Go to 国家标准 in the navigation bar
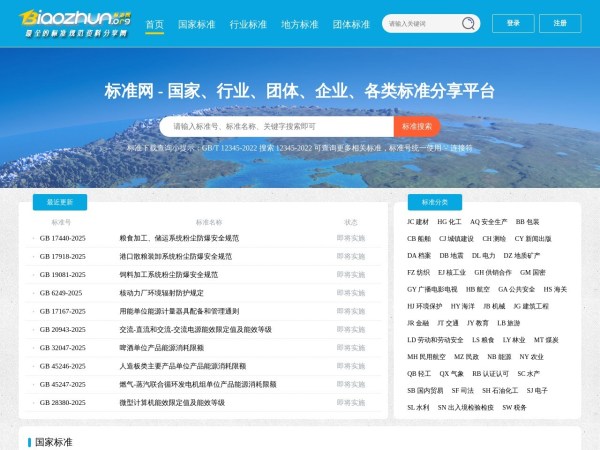This screenshot has height=450, width=600. click(196, 24)
